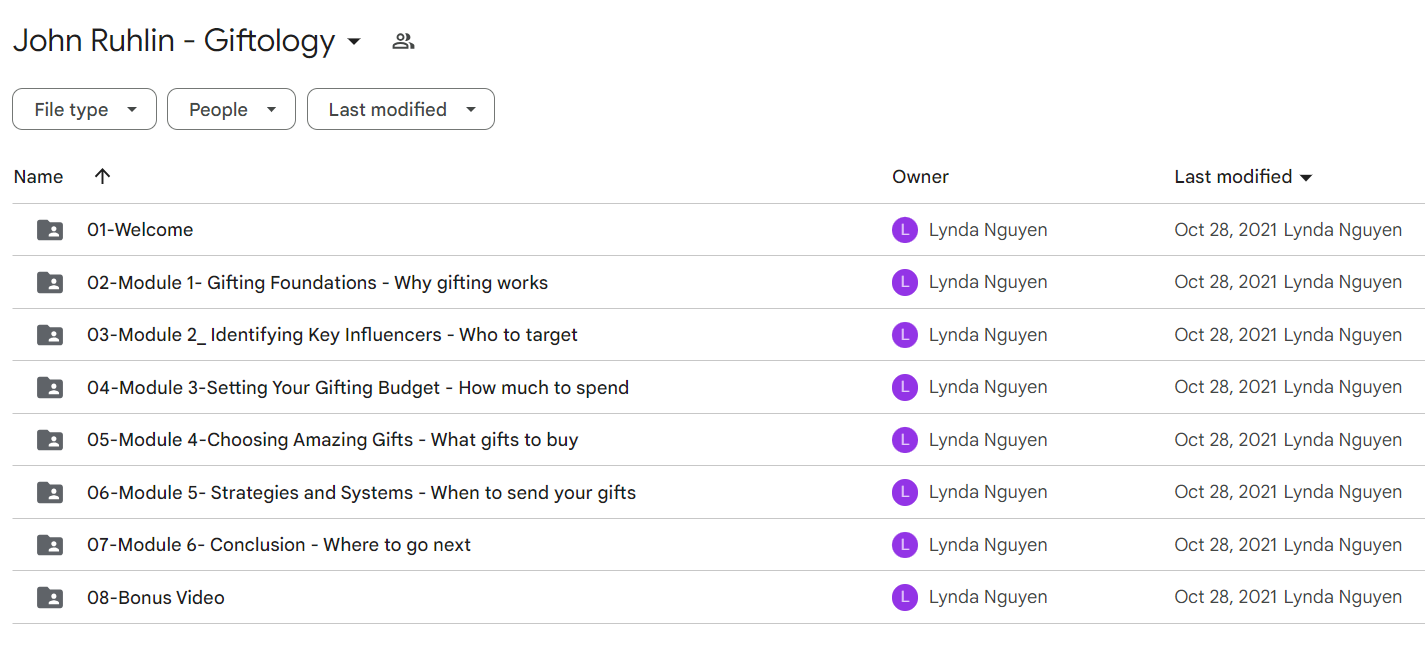Click the folder icon for 04-Module 3
Screen dimensions: 1425x670
pyautogui.click(x=50, y=387)
